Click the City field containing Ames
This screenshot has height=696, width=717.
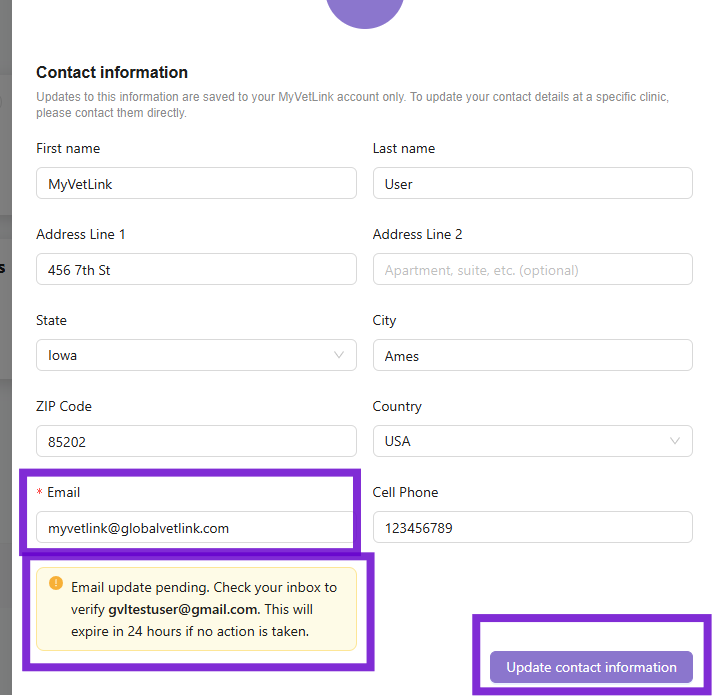(x=533, y=355)
